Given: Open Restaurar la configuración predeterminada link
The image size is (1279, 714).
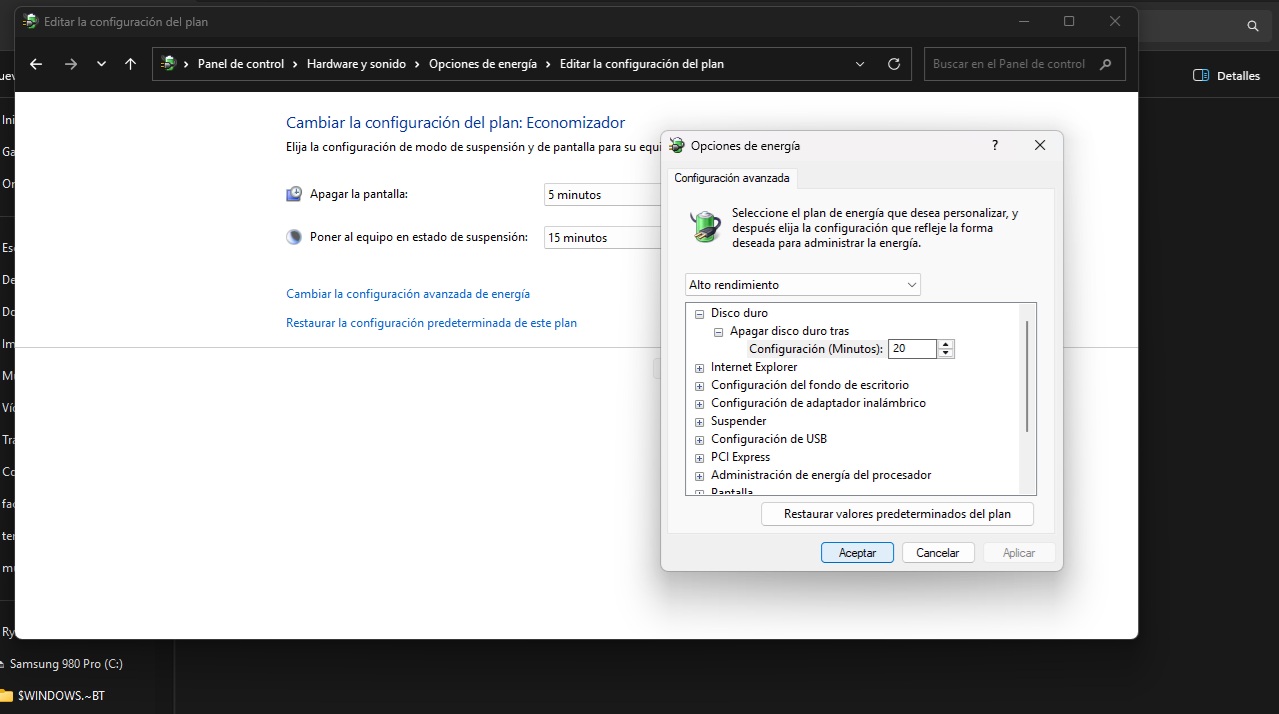Looking at the screenshot, I should tap(431, 323).
